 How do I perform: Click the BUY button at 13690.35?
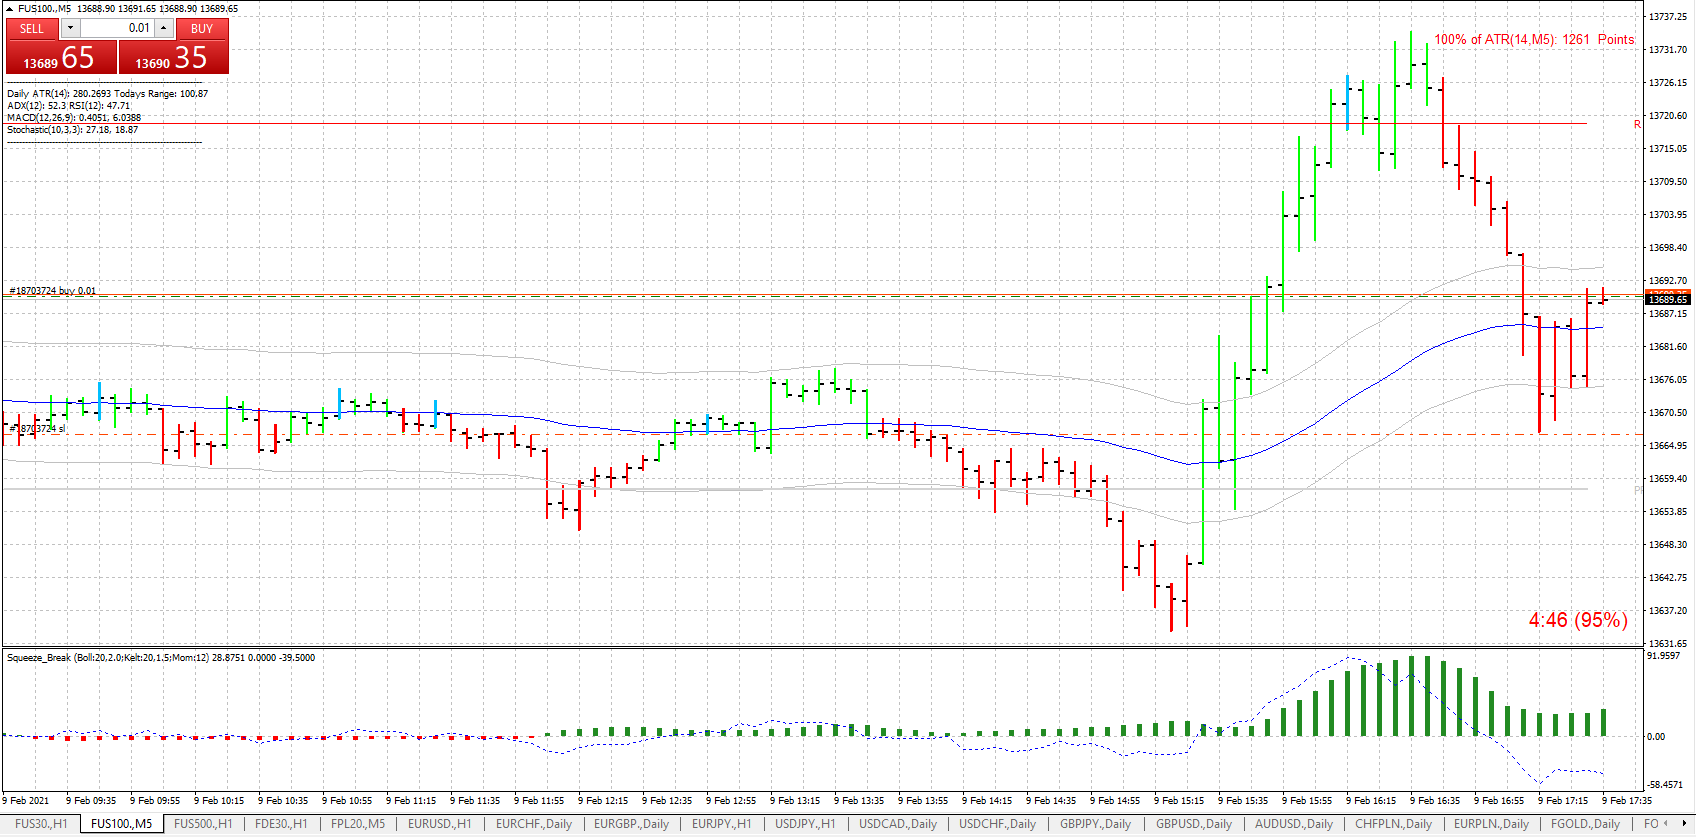pyautogui.click(x=174, y=57)
